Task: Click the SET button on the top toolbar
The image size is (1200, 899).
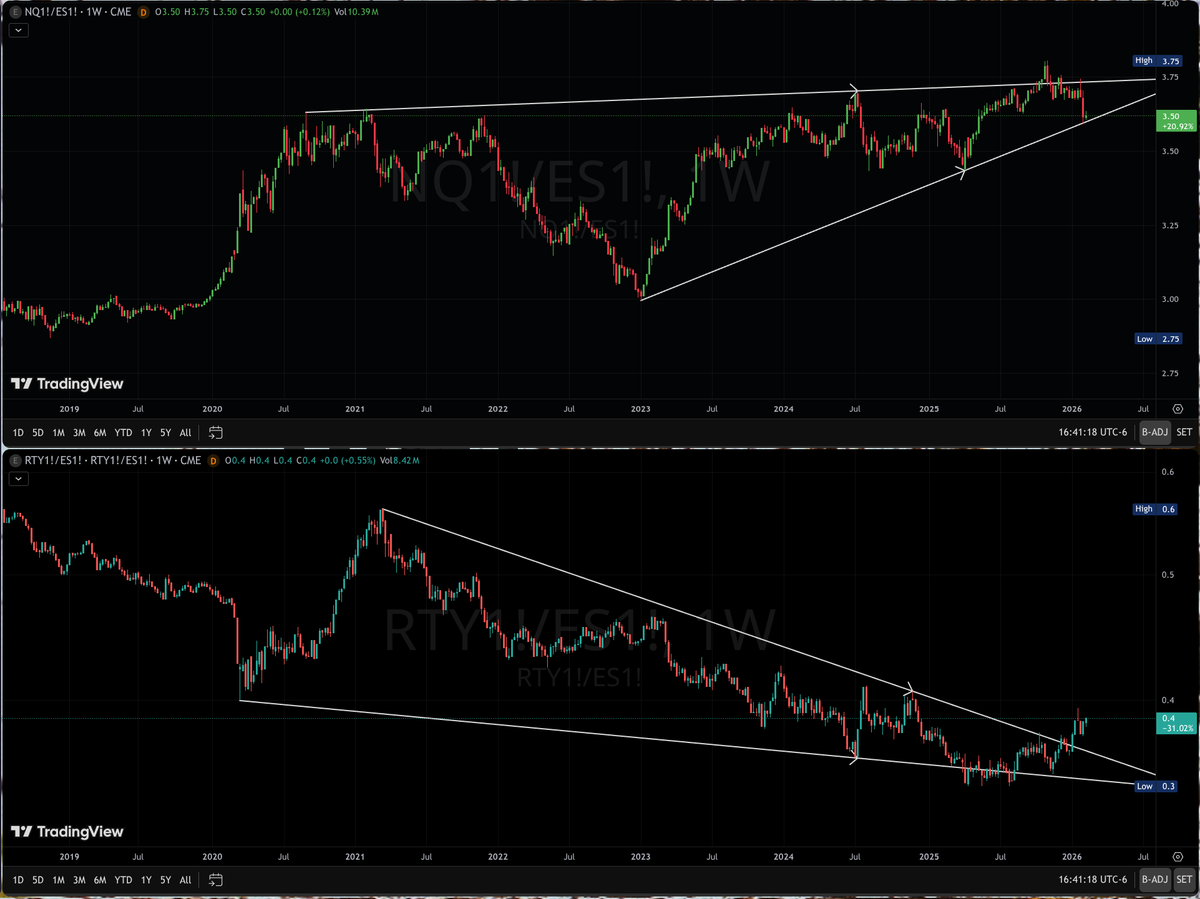Action: coord(1184,432)
